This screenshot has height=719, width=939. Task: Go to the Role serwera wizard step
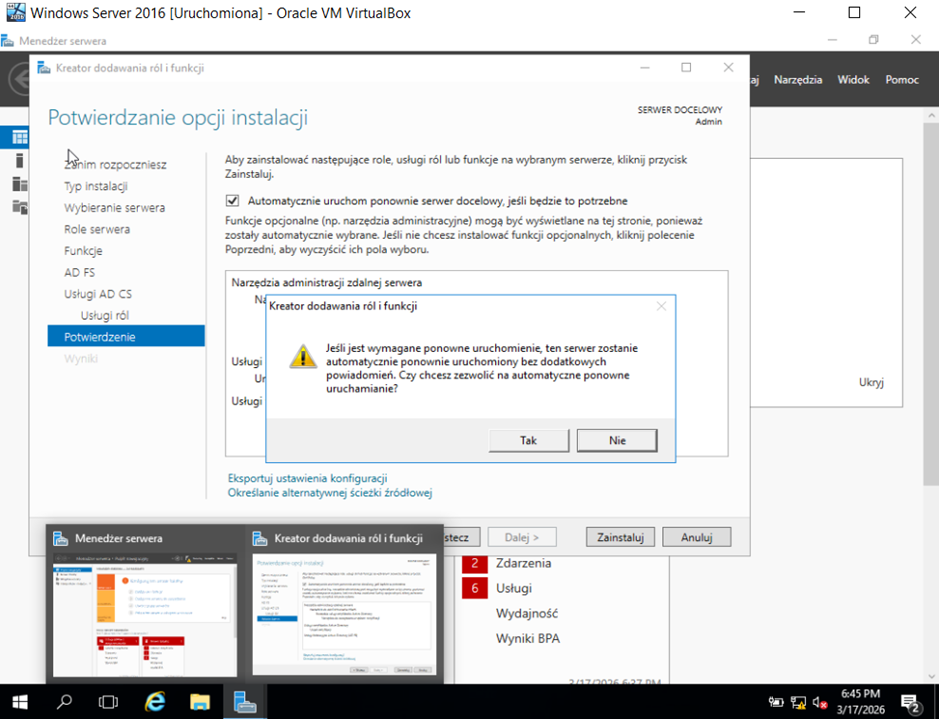(97, 229)
